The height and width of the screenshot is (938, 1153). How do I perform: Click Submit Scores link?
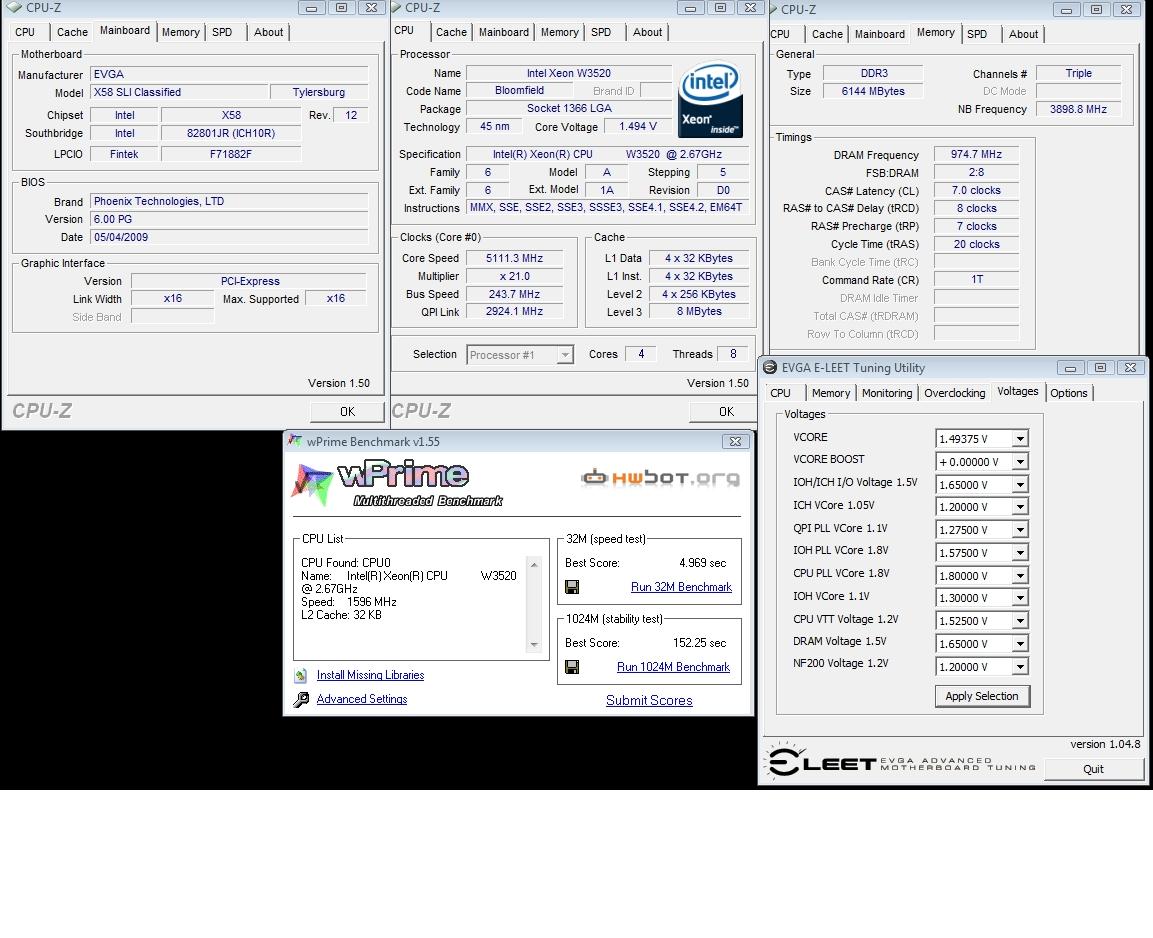(649, 701)
